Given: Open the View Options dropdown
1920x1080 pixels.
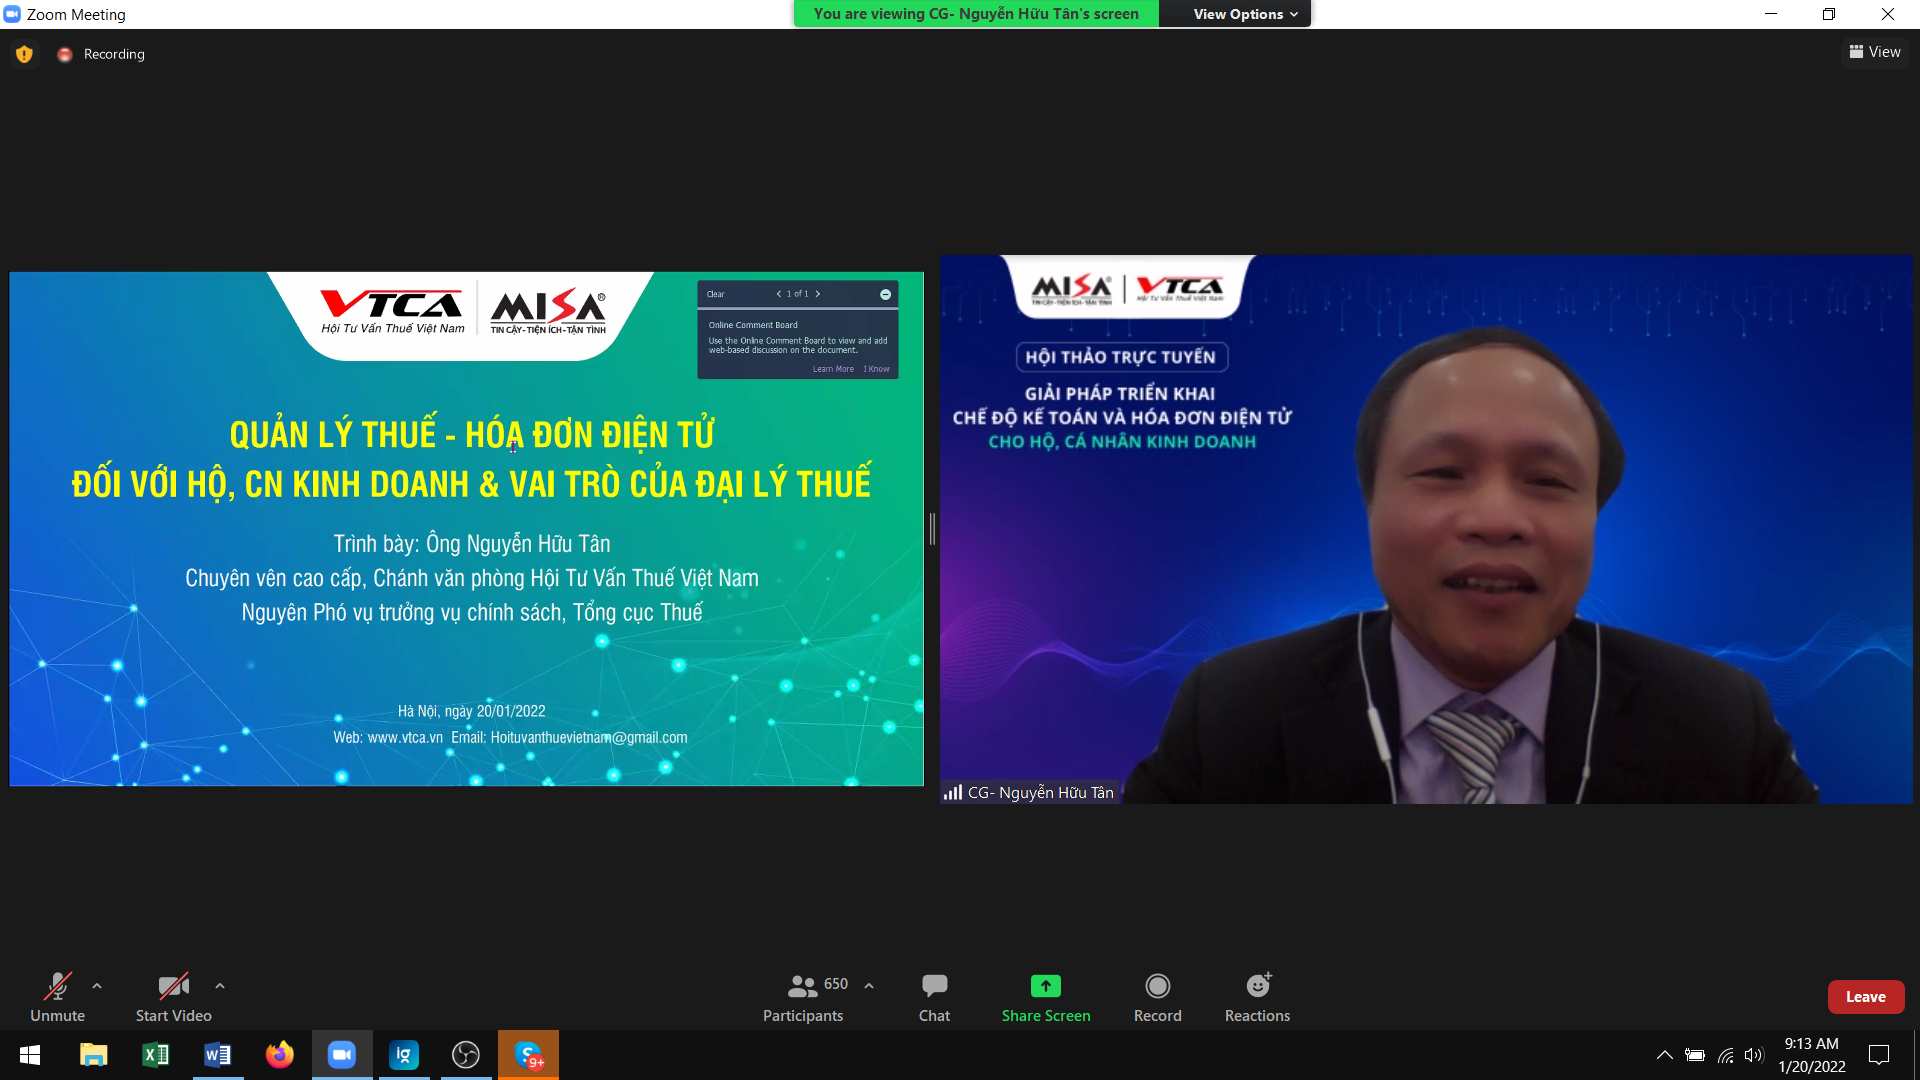Looking at the screenshot, I should point(1244,14).
